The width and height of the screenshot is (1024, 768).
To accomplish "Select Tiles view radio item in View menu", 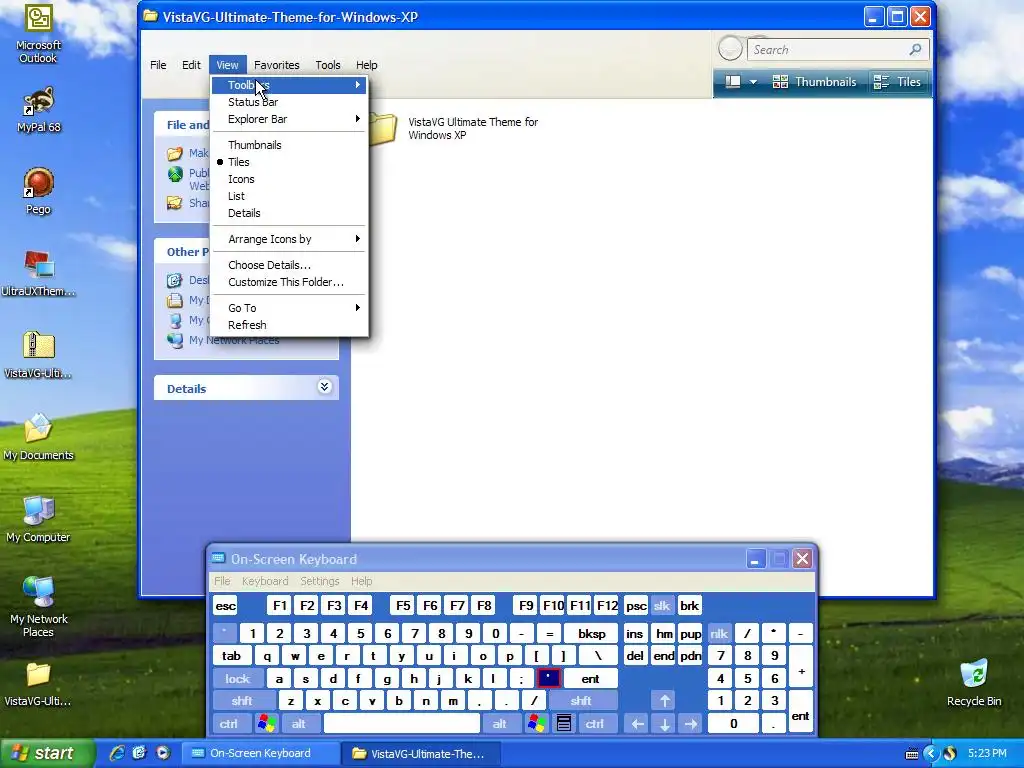I will coord(289,162).
